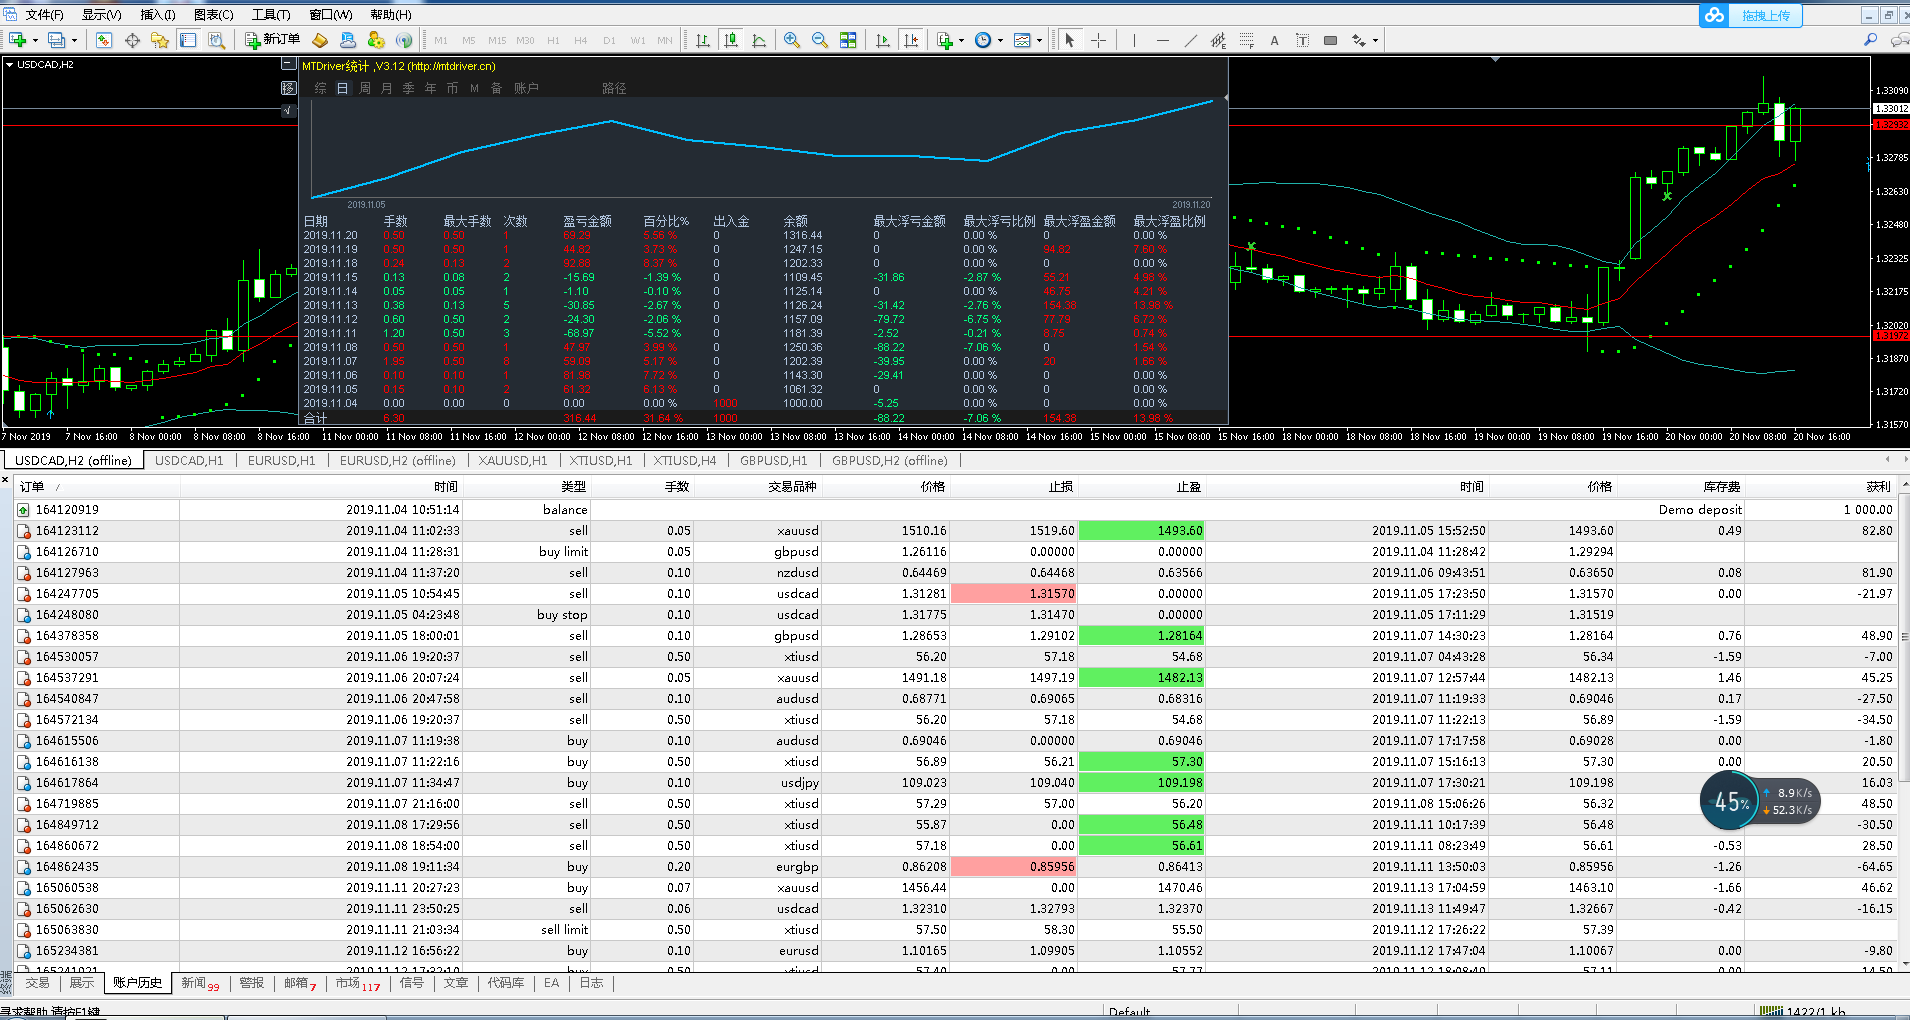Viewport: 1910px width, 1020px height.
Task: Open the Strategy Tester magnifier icon
Action: pos(216,40)
